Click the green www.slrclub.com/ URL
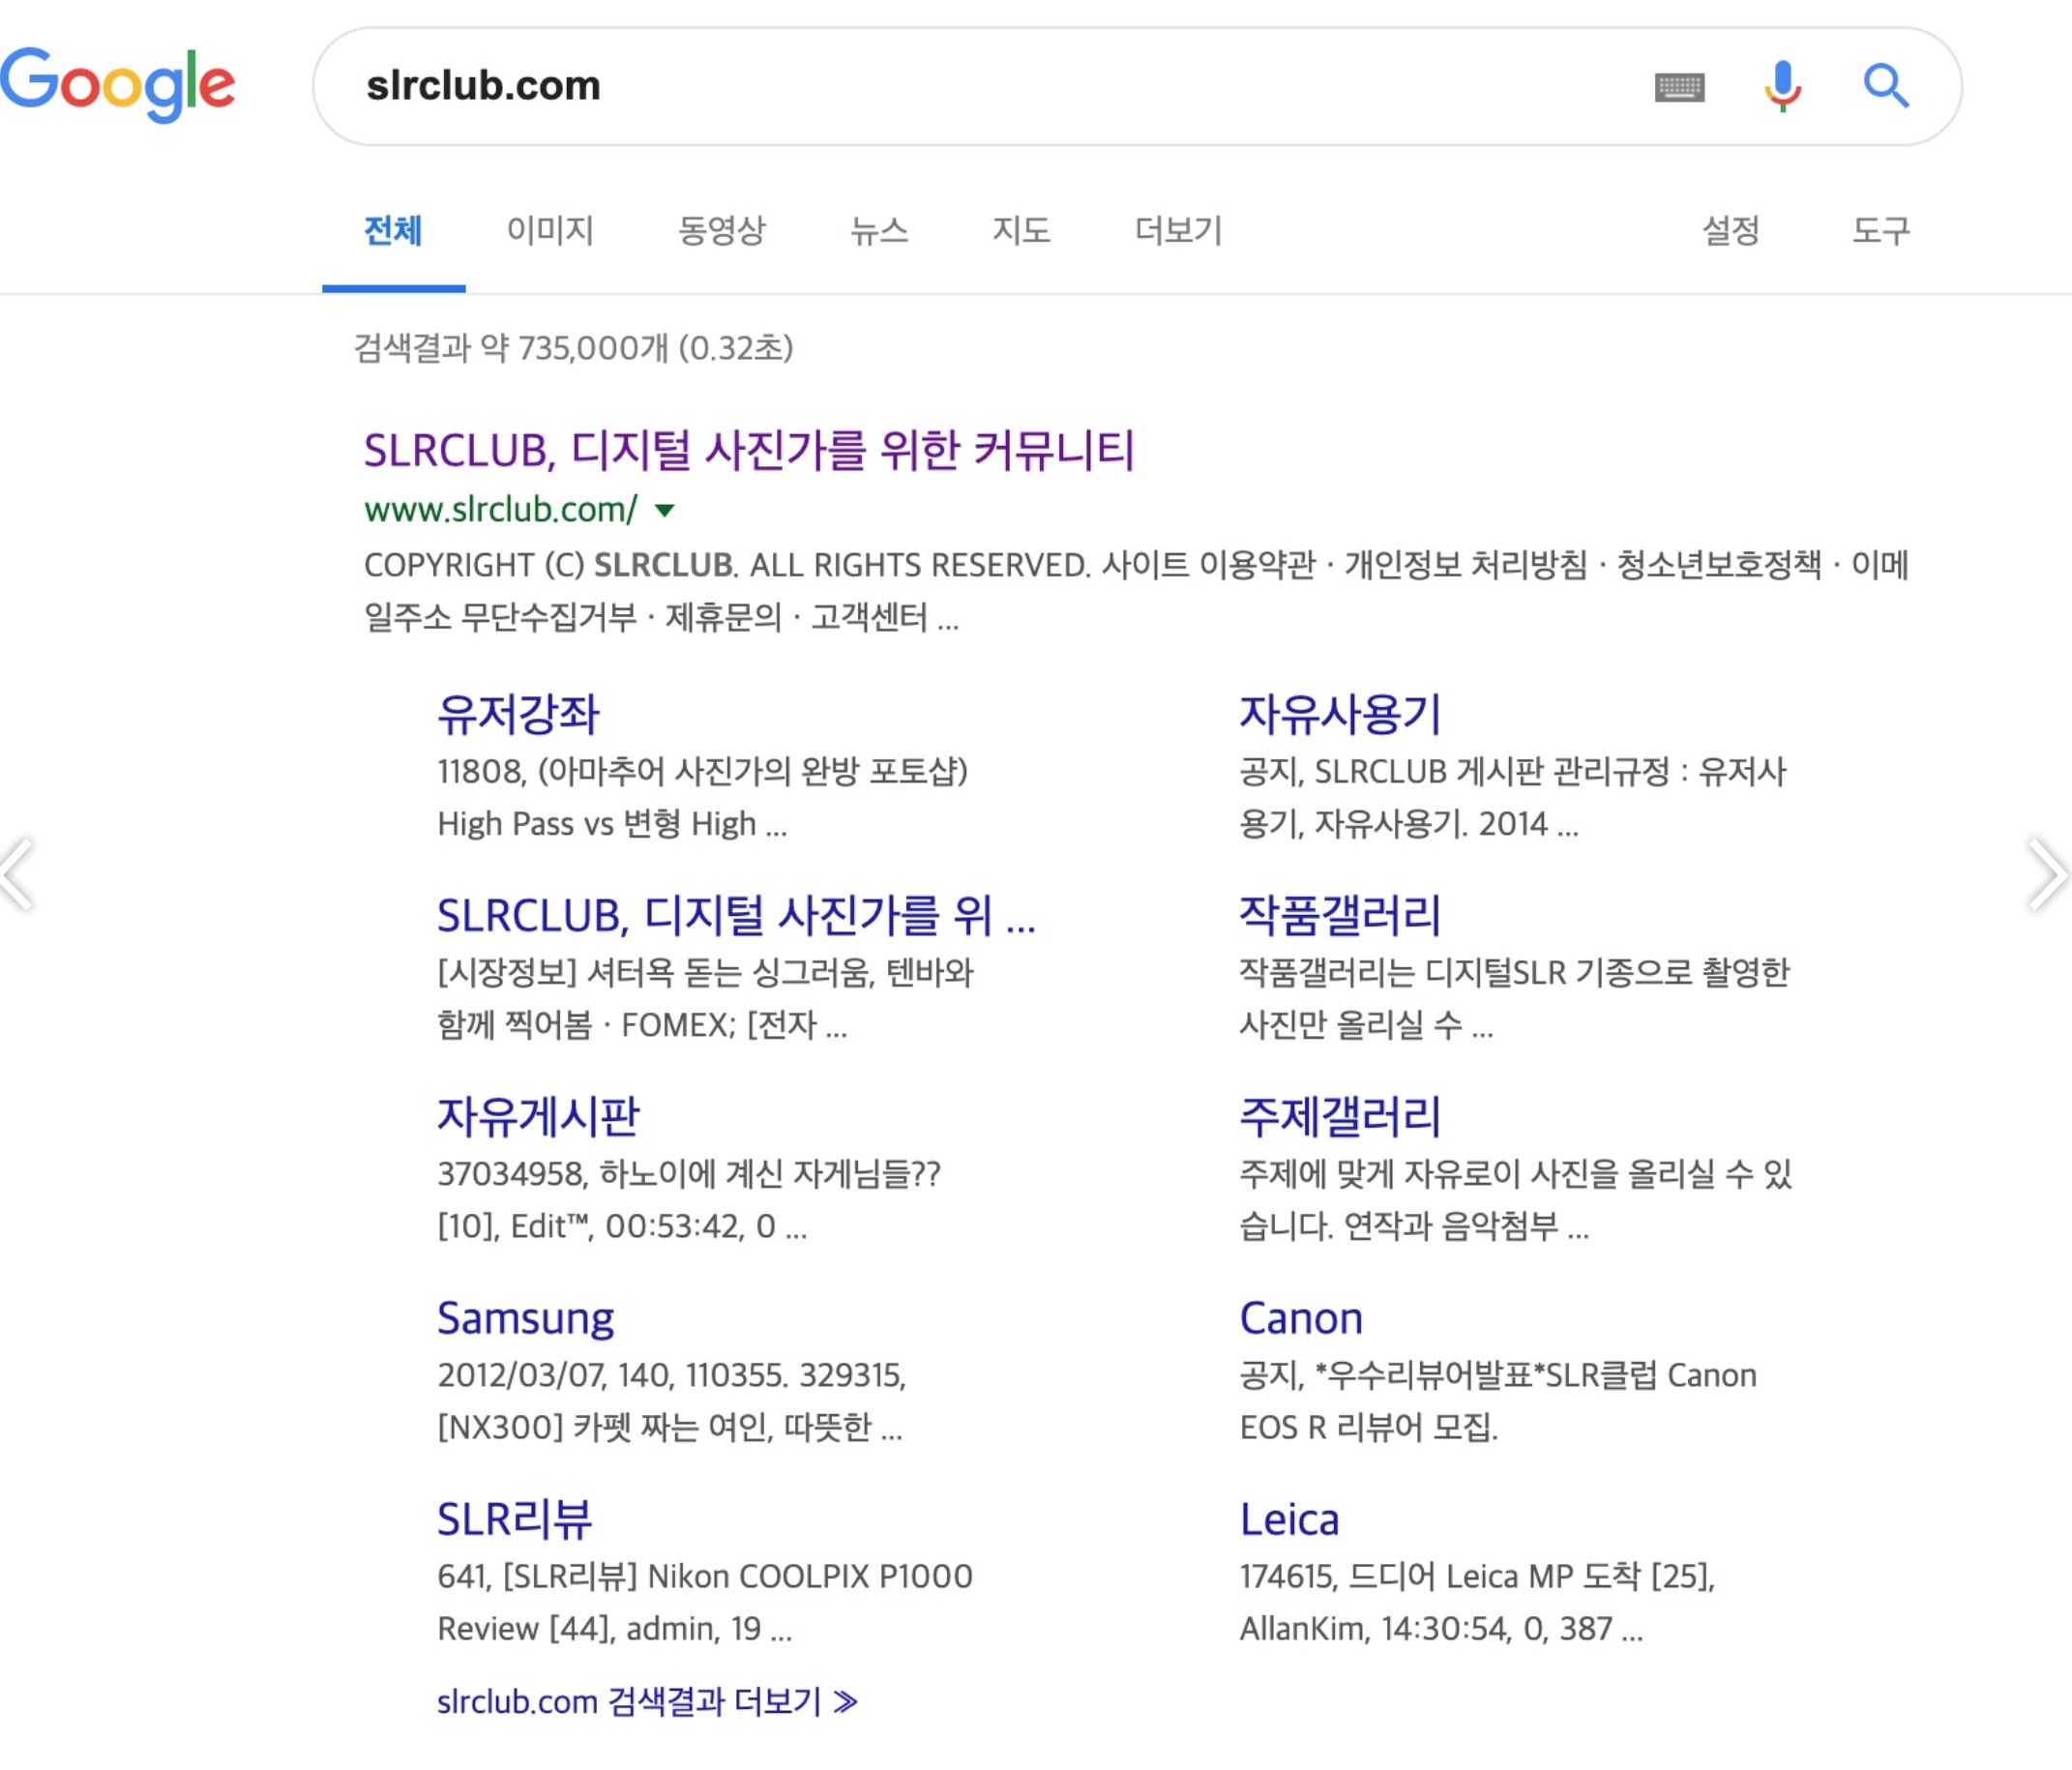The height and width of the screenshot is (1770, 2072). (x=500, y=510)
